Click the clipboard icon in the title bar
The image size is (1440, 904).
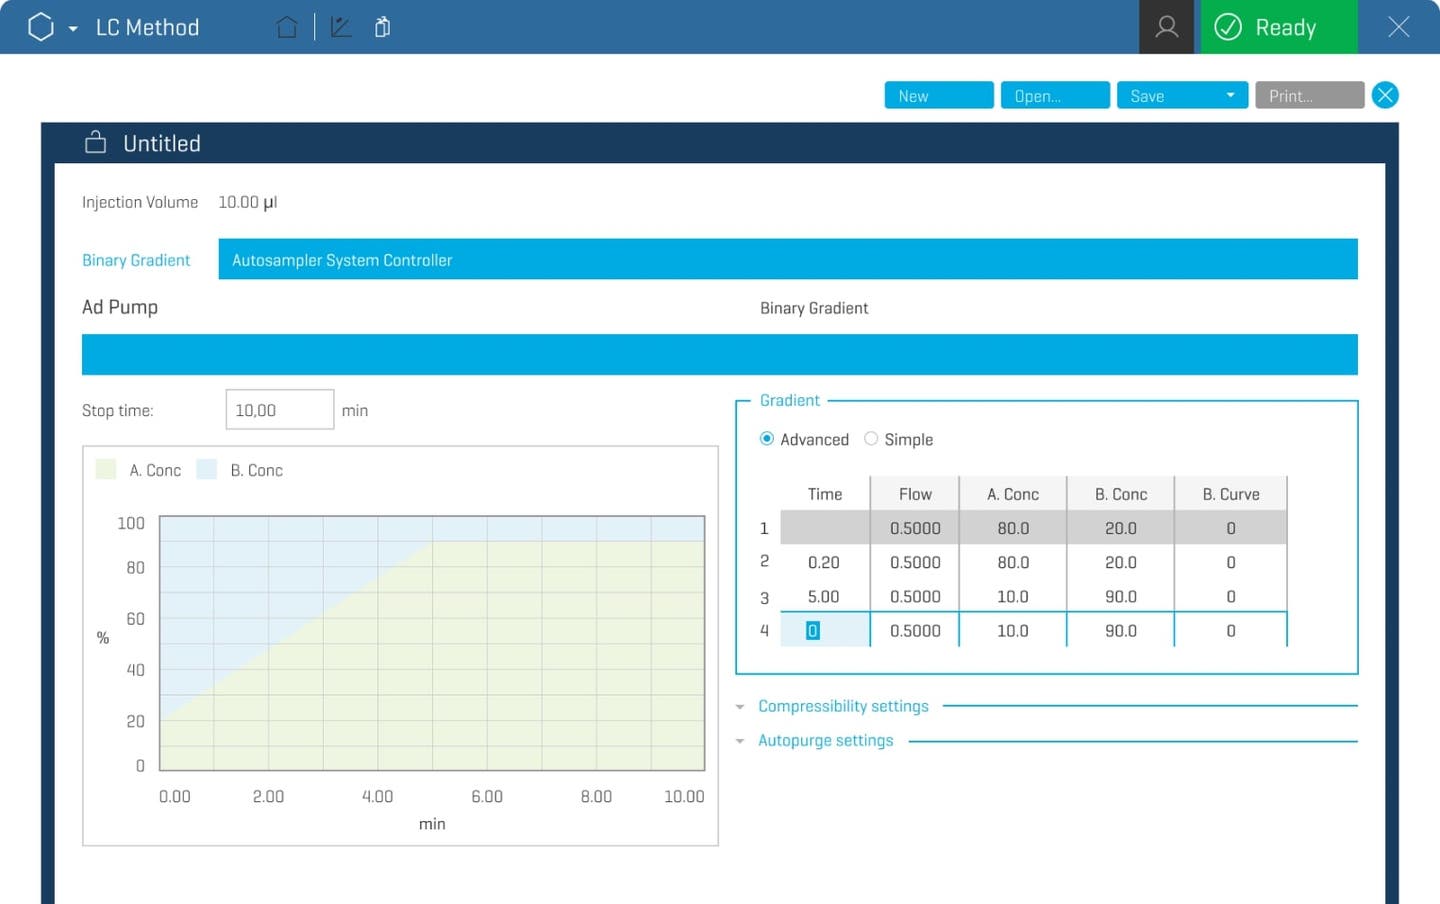pos(382,27)
